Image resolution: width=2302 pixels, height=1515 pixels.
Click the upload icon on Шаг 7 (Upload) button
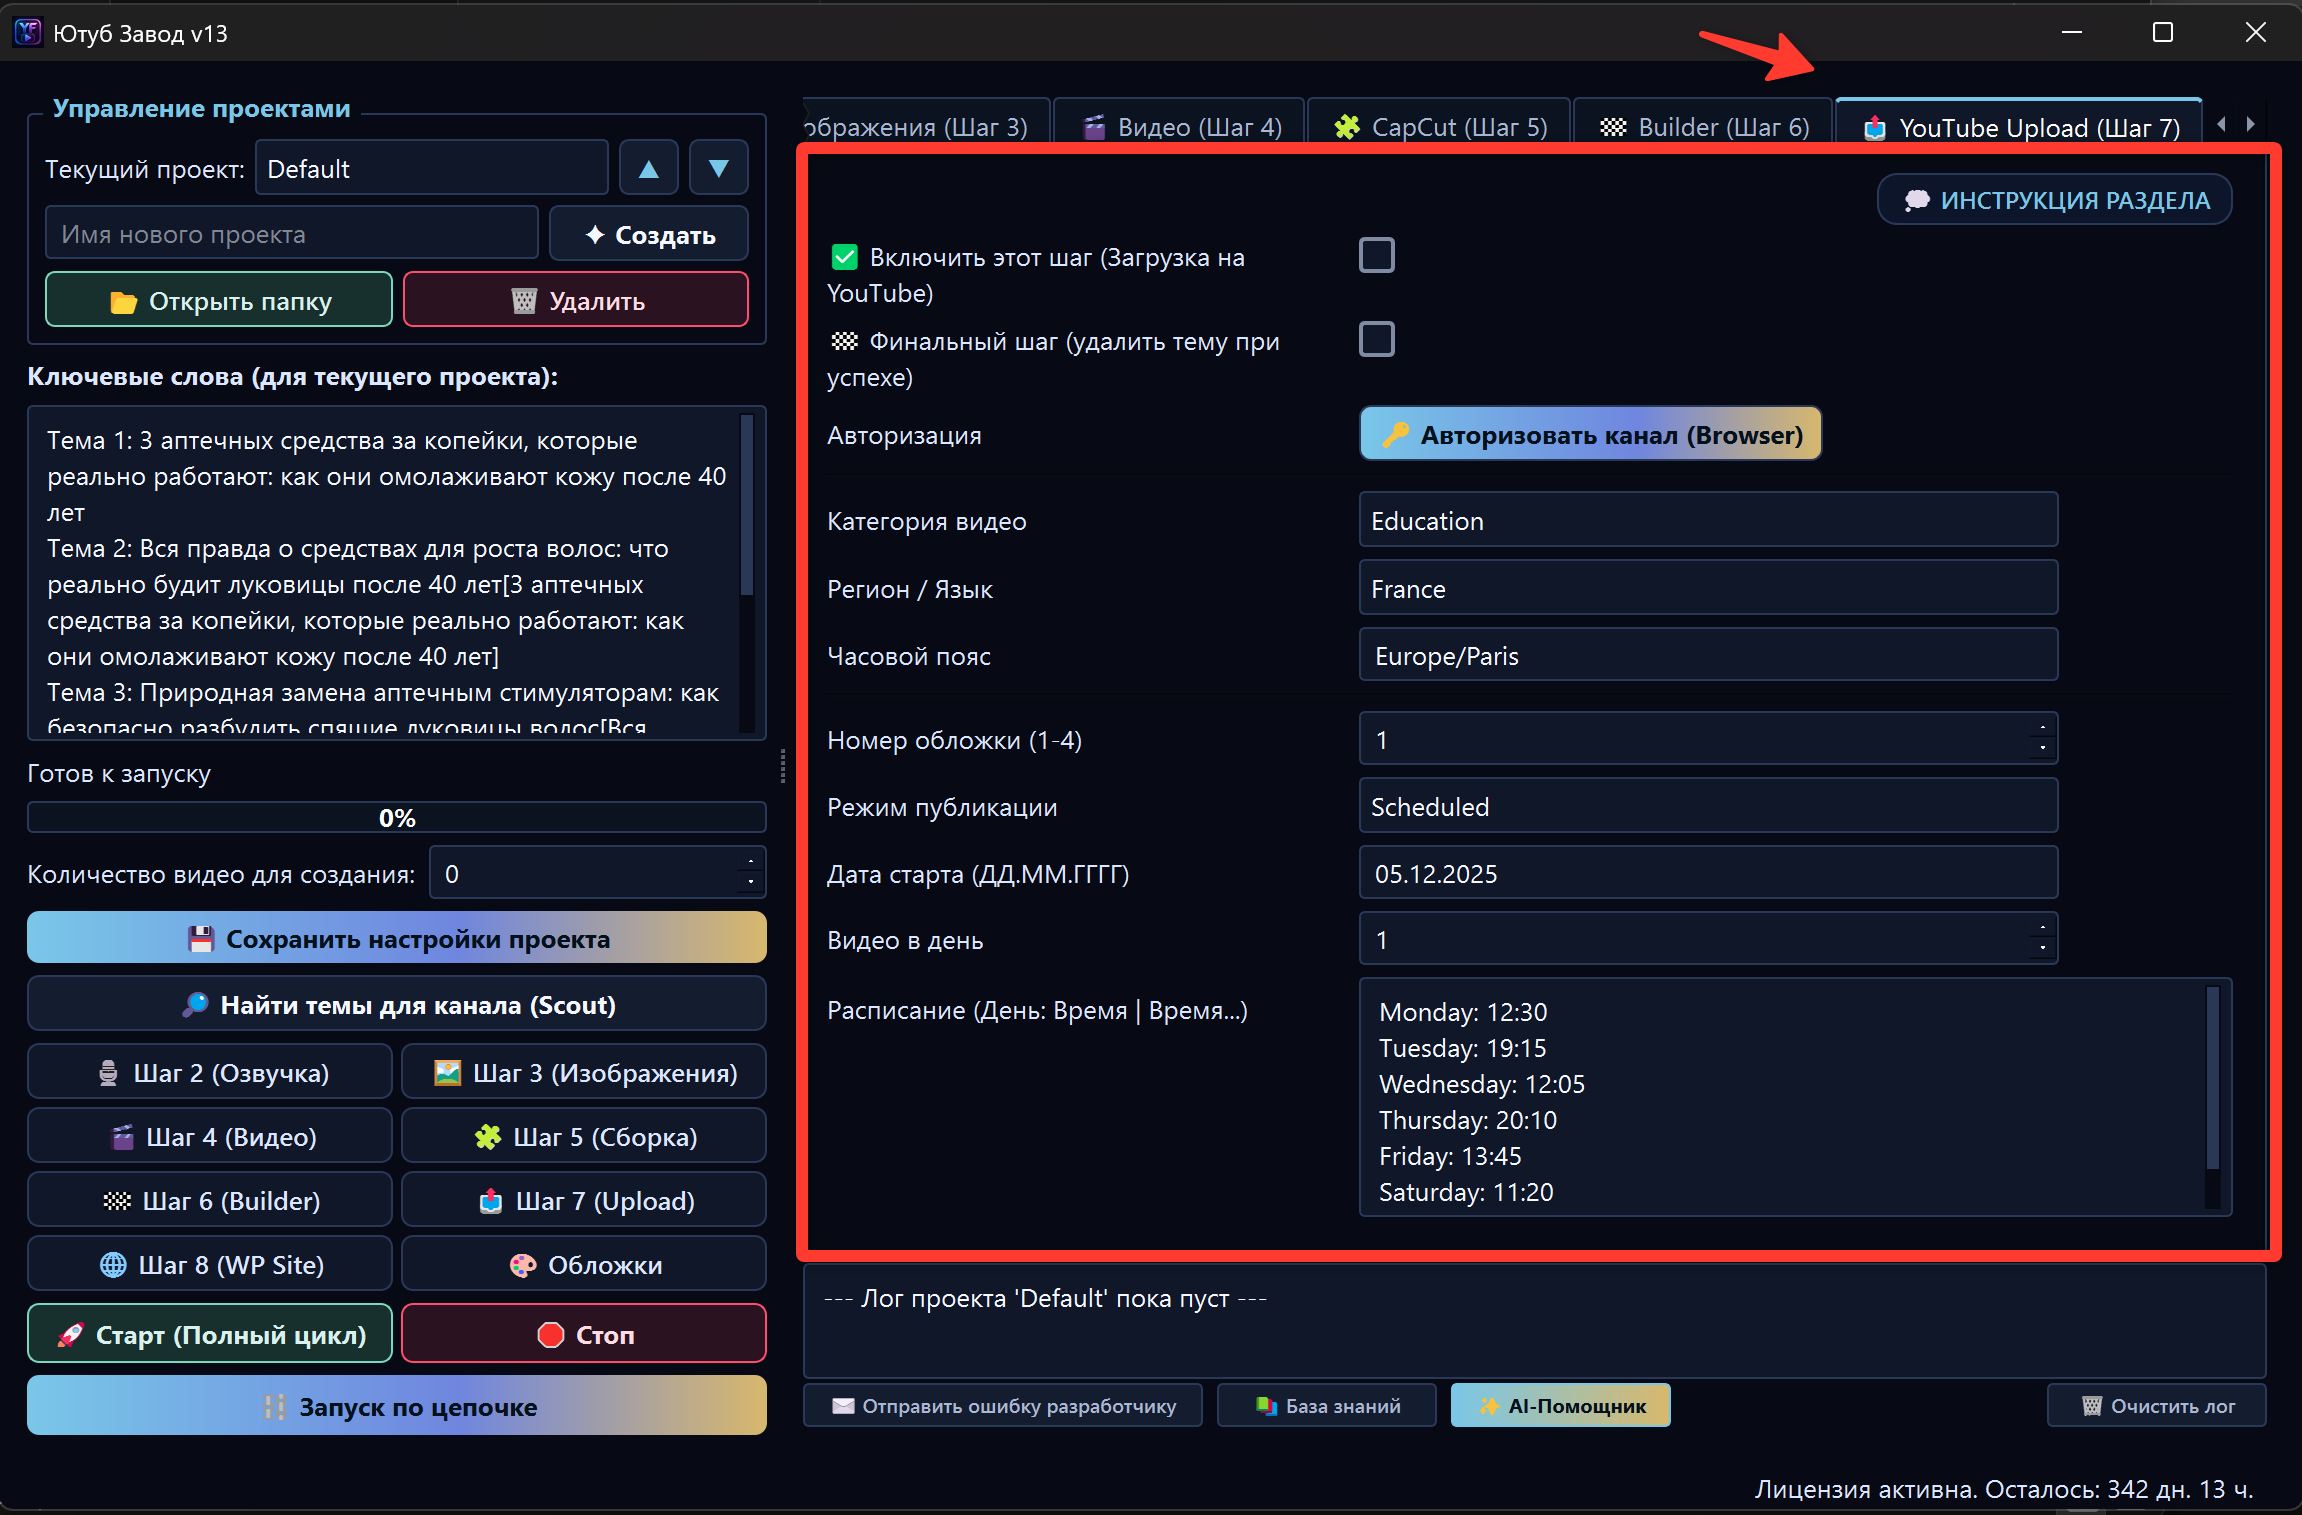click(x=491, y=1201)
